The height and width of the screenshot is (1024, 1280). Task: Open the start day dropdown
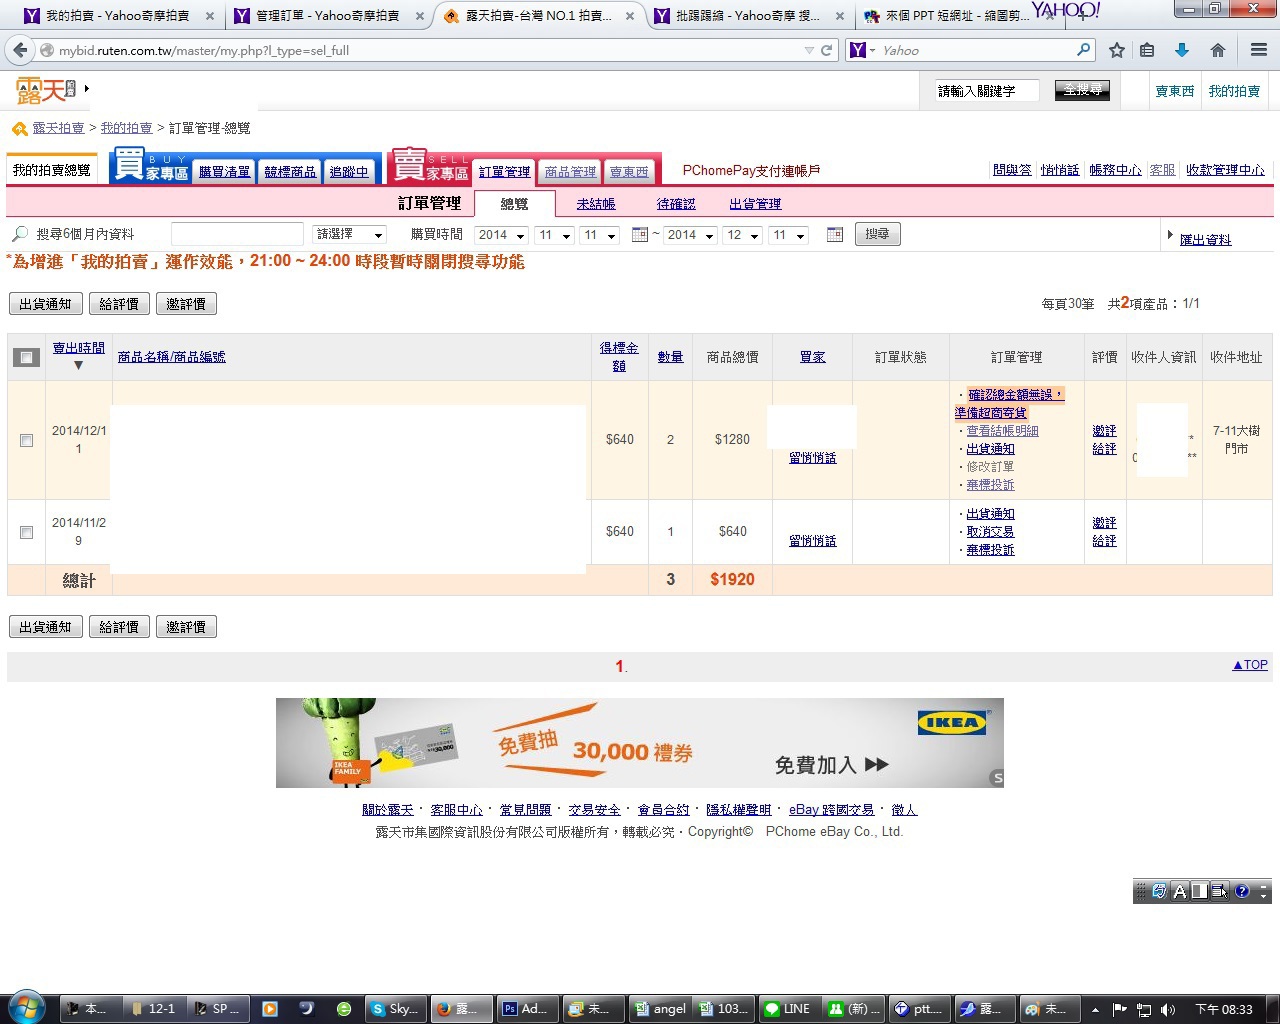click(x=600, y=235)
